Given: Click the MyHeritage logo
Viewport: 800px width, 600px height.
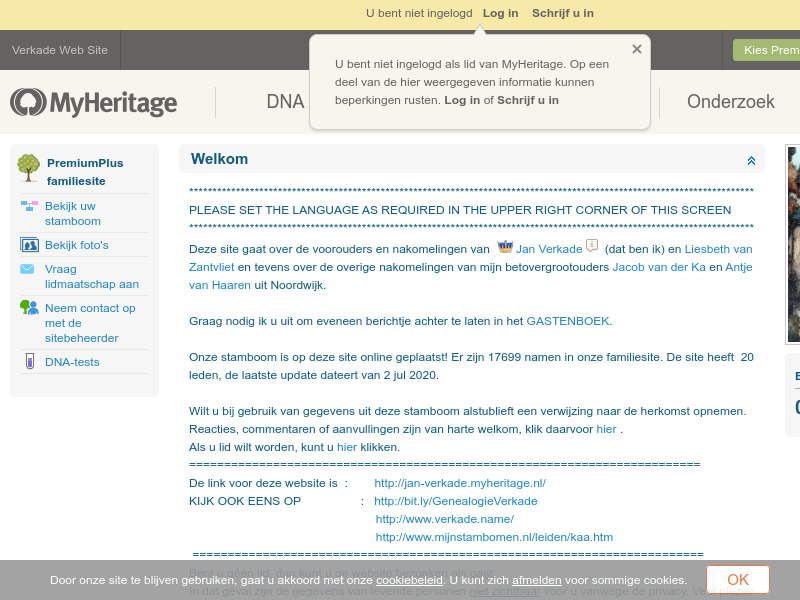Looking at the screenshot, I should (x=93, y=101).
